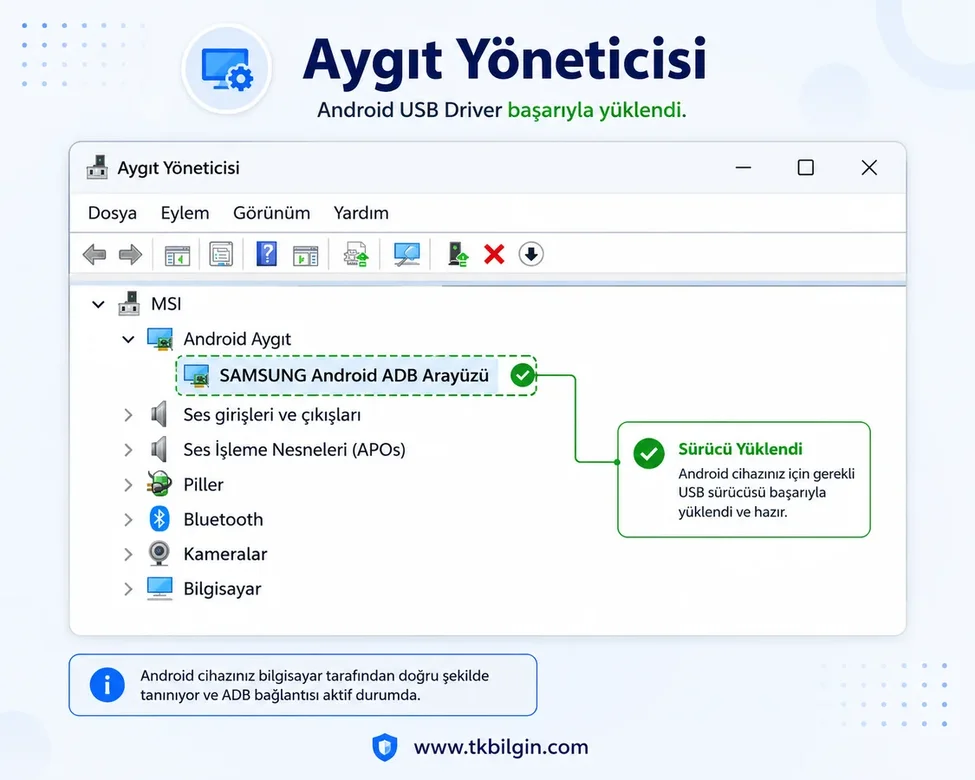Expand the Piller category
Screen dimensions: 975x780
pyautogui.click(x=128, y=485)
